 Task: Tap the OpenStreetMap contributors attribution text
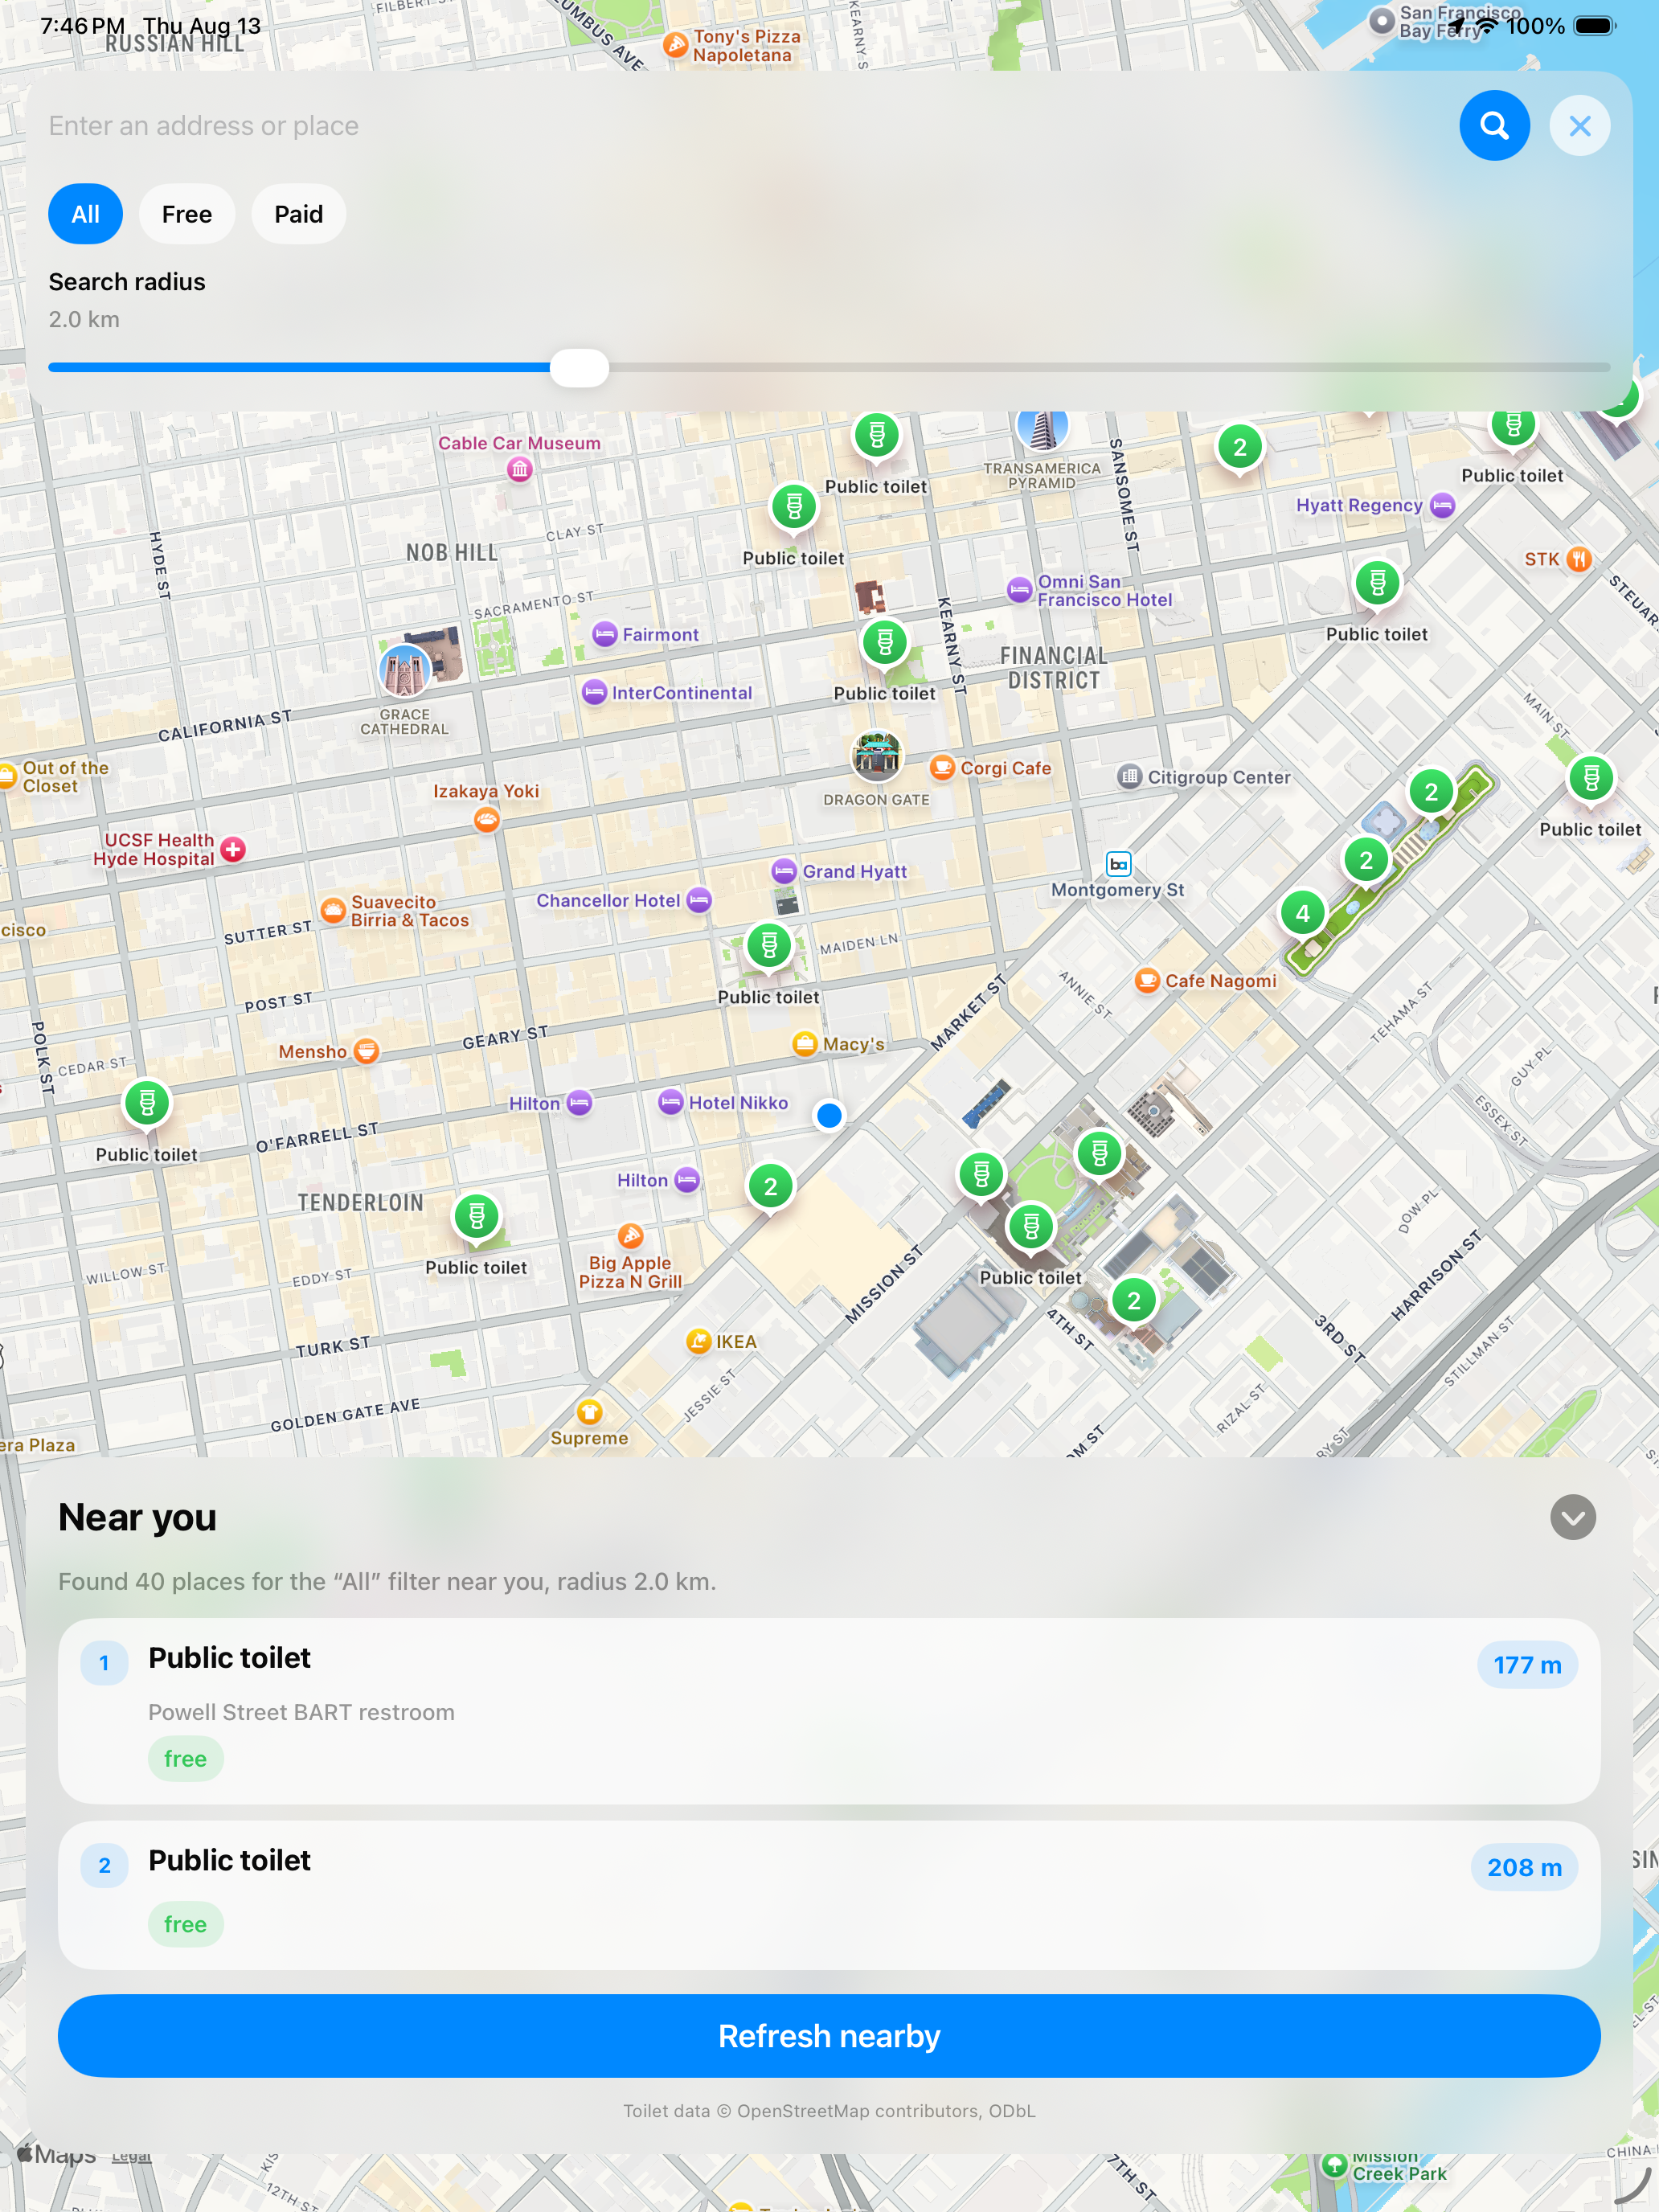coord(829,2111)
